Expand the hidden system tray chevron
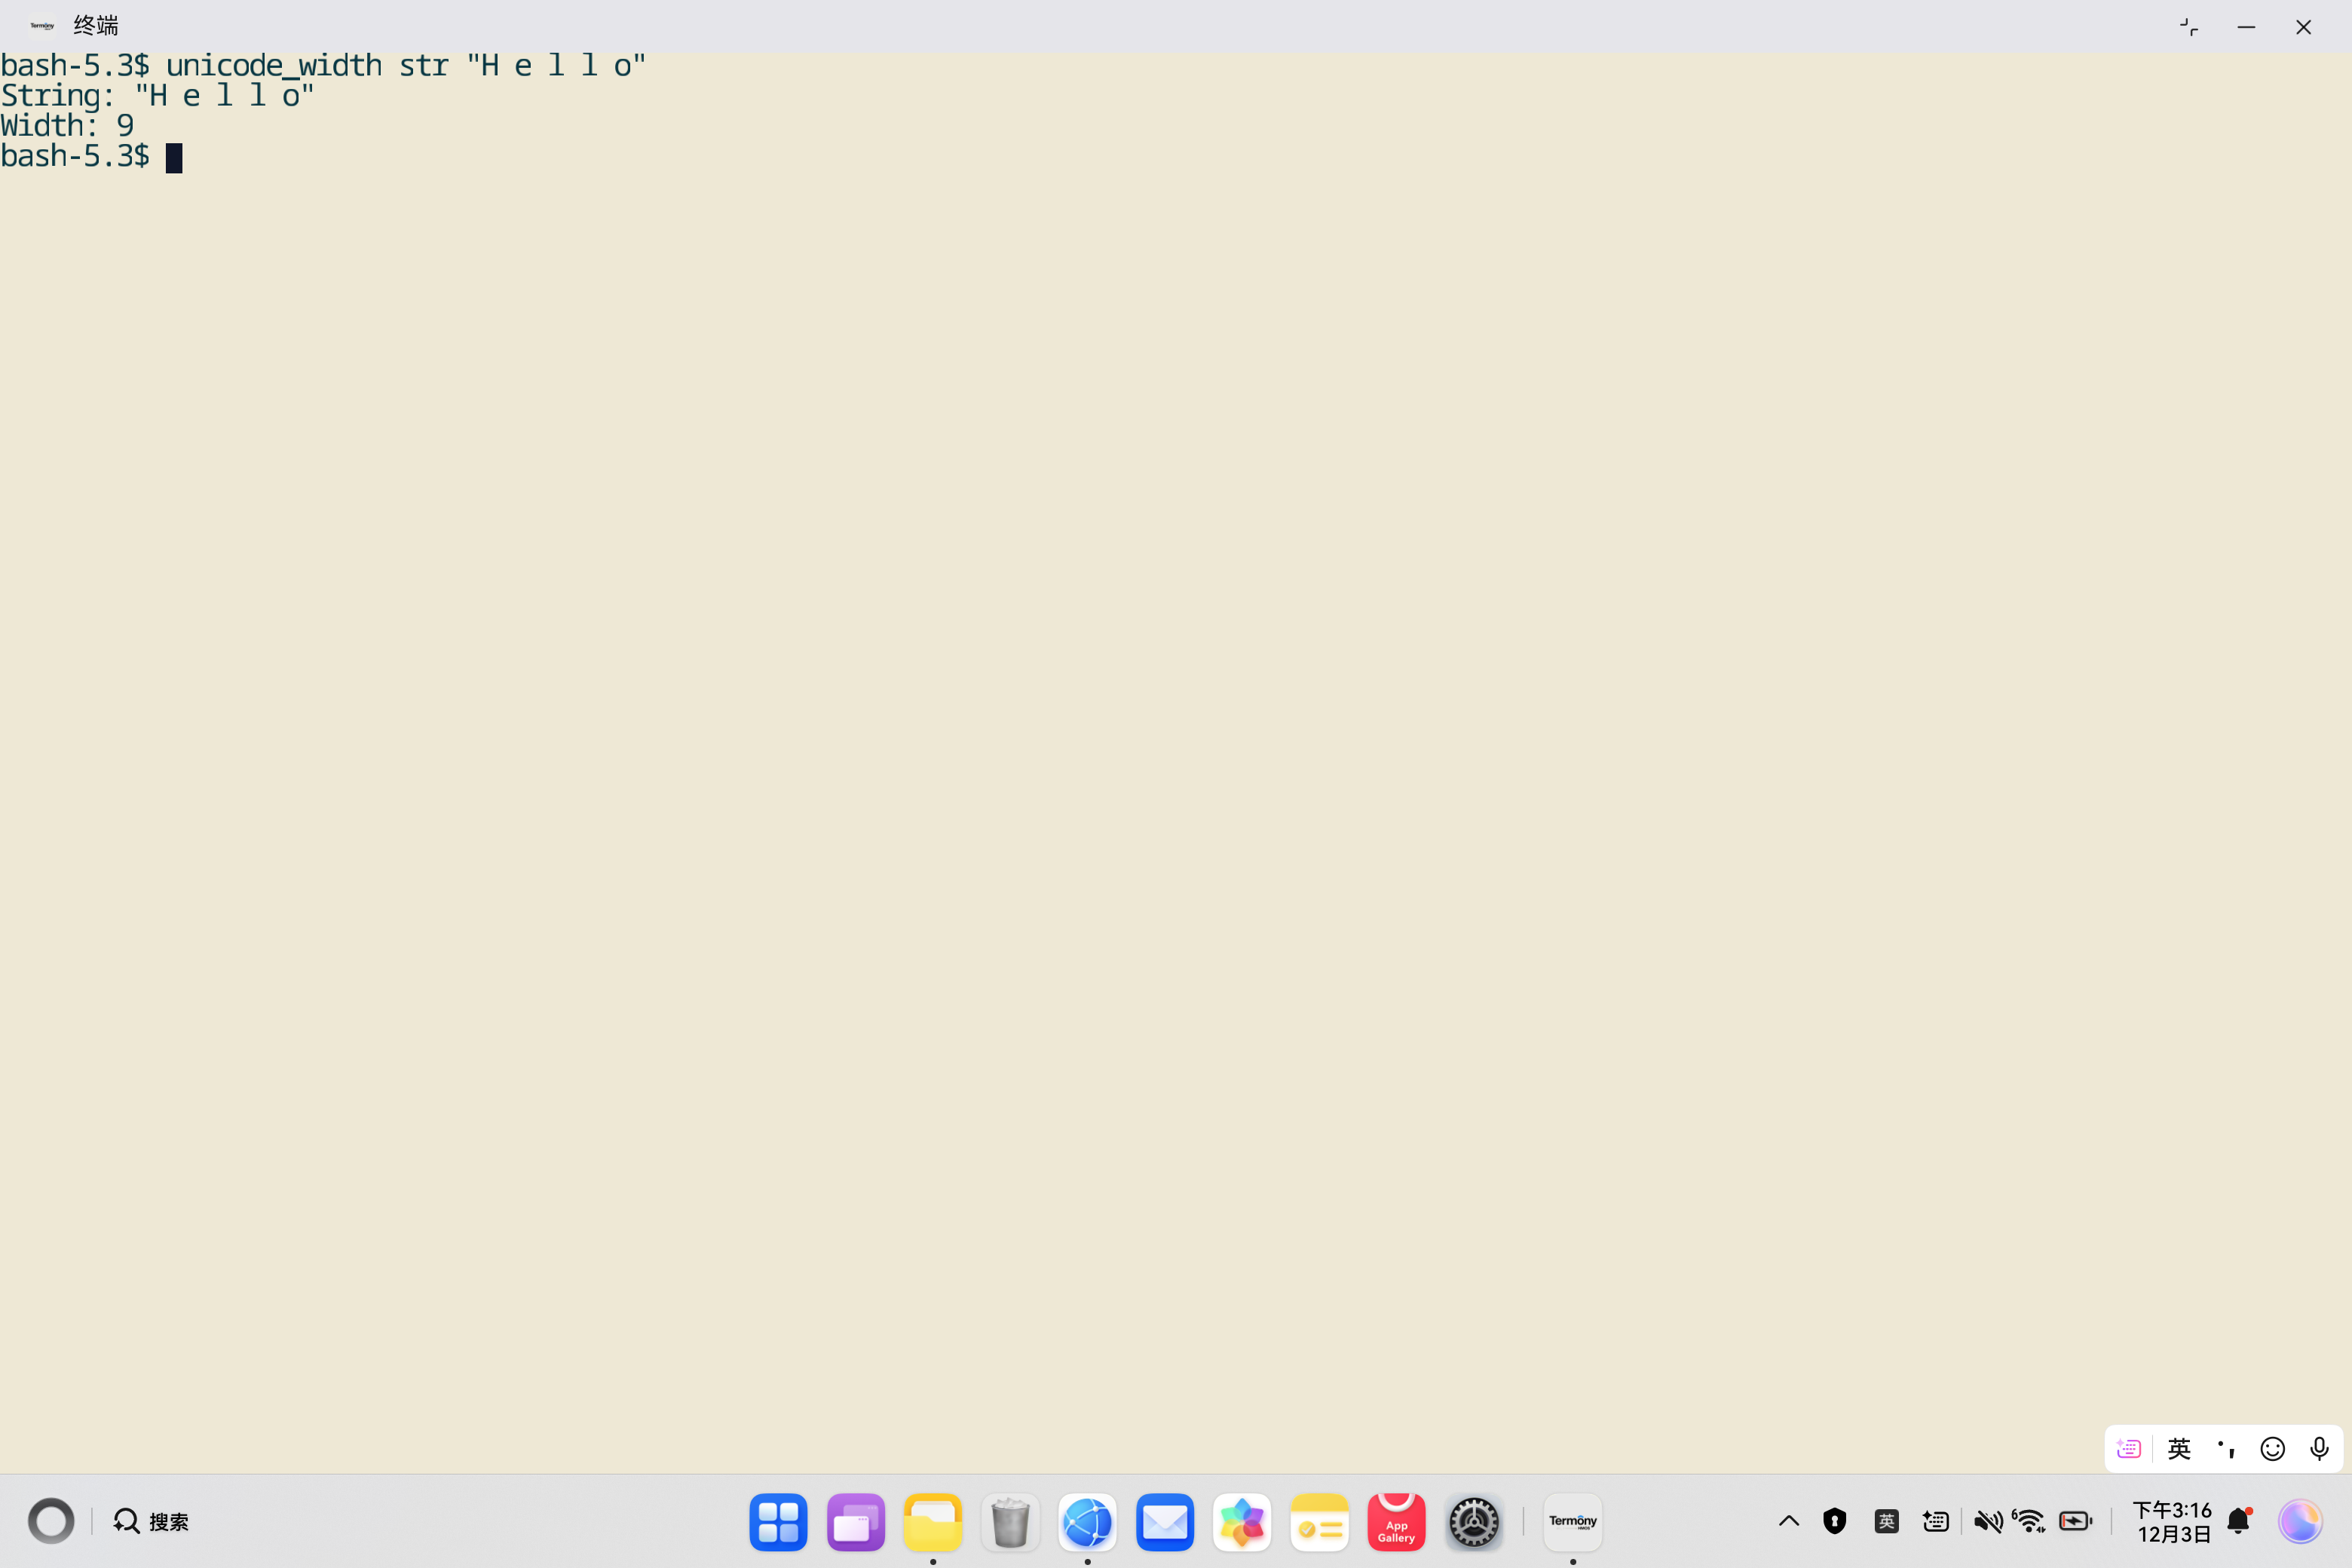 pos(1788,1521)
